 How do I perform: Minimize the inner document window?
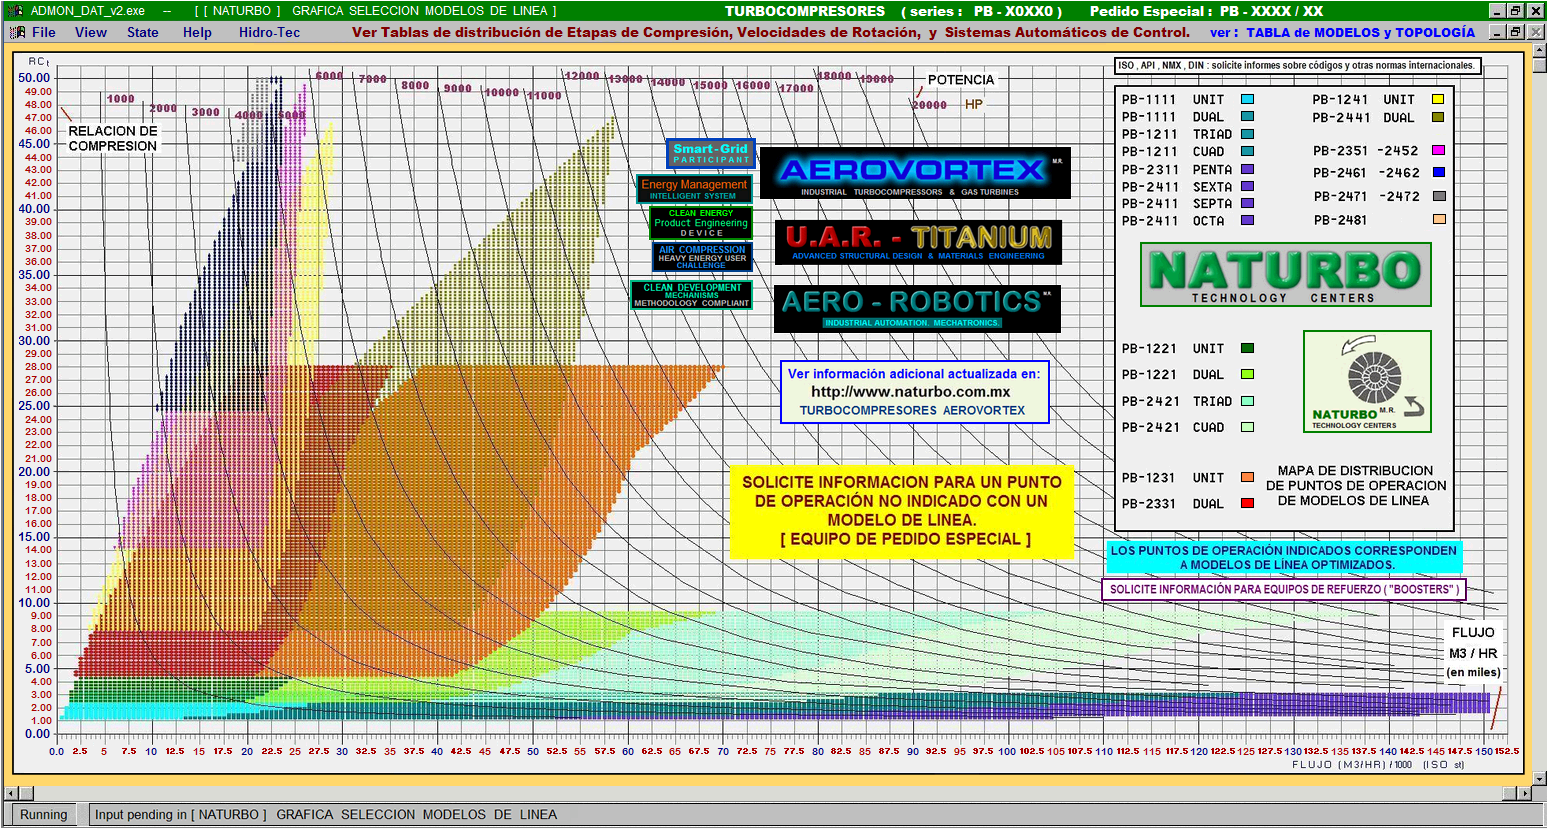tap(1498, 32)
